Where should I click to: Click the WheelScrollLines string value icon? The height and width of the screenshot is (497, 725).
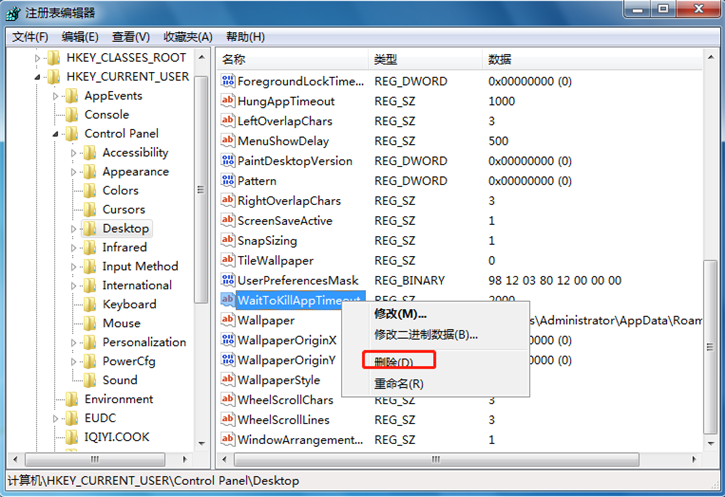[x=227, y=420]
